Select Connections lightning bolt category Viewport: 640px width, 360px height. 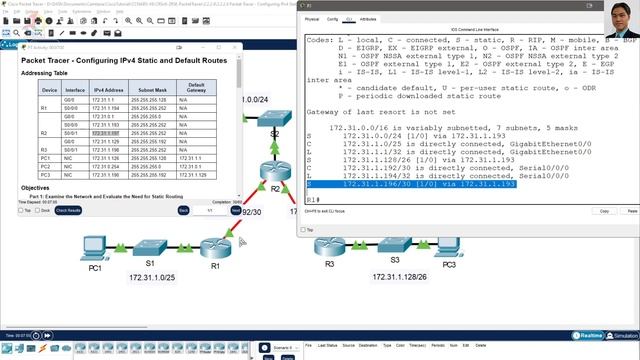[x=42, y=349]
